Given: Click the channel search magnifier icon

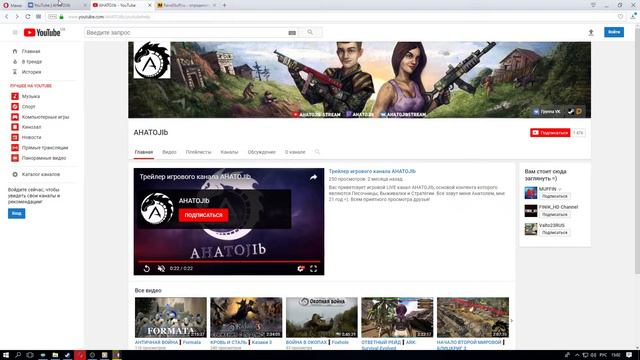Looking at the screenshot, I should pyautogui.click(x=317, y=152).
